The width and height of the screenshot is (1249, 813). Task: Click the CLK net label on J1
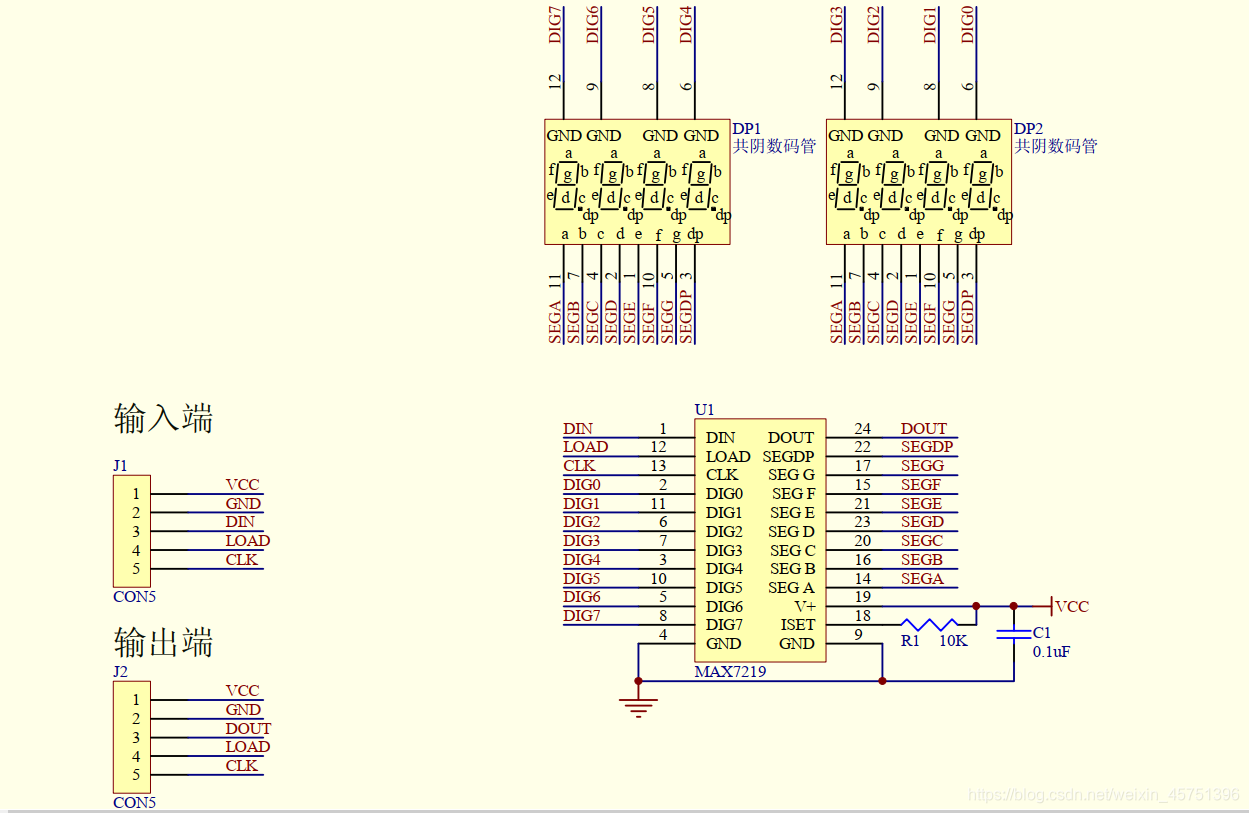click(x=241, y=560)
